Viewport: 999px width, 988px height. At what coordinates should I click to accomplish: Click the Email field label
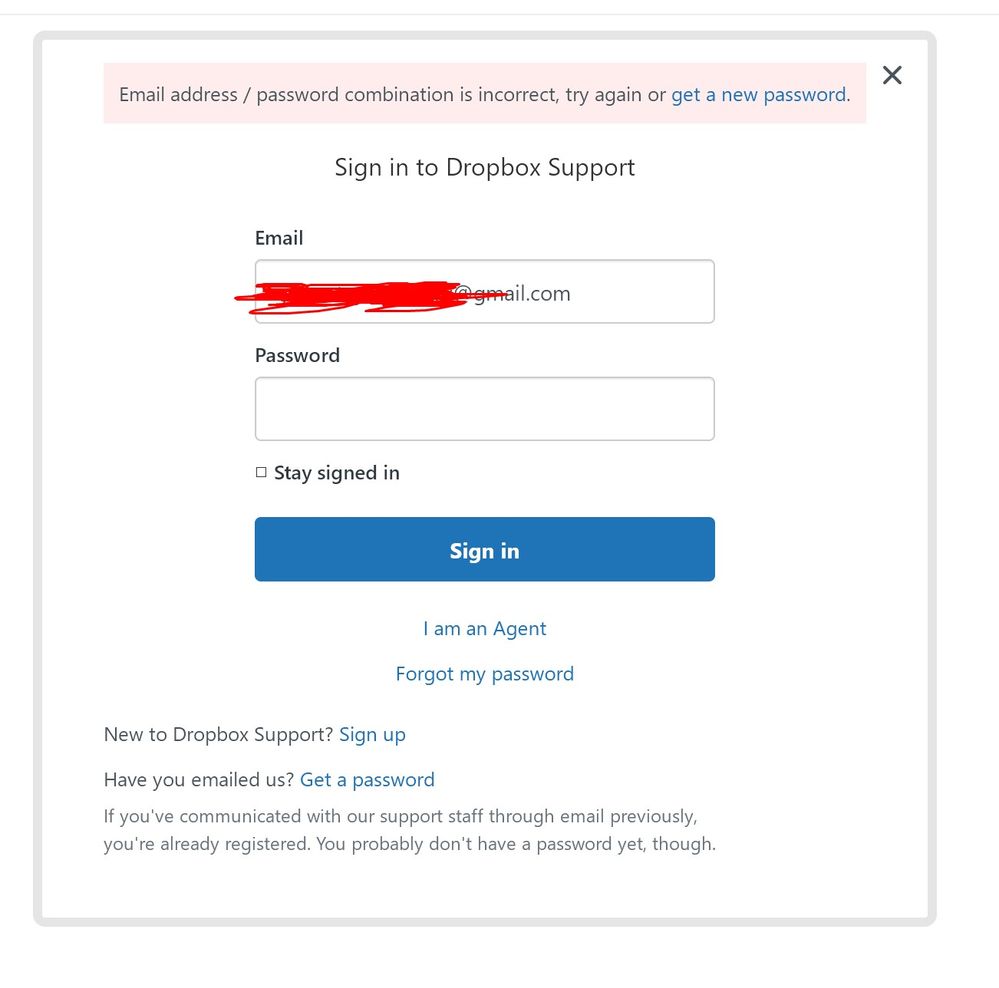tap(279, 238)
